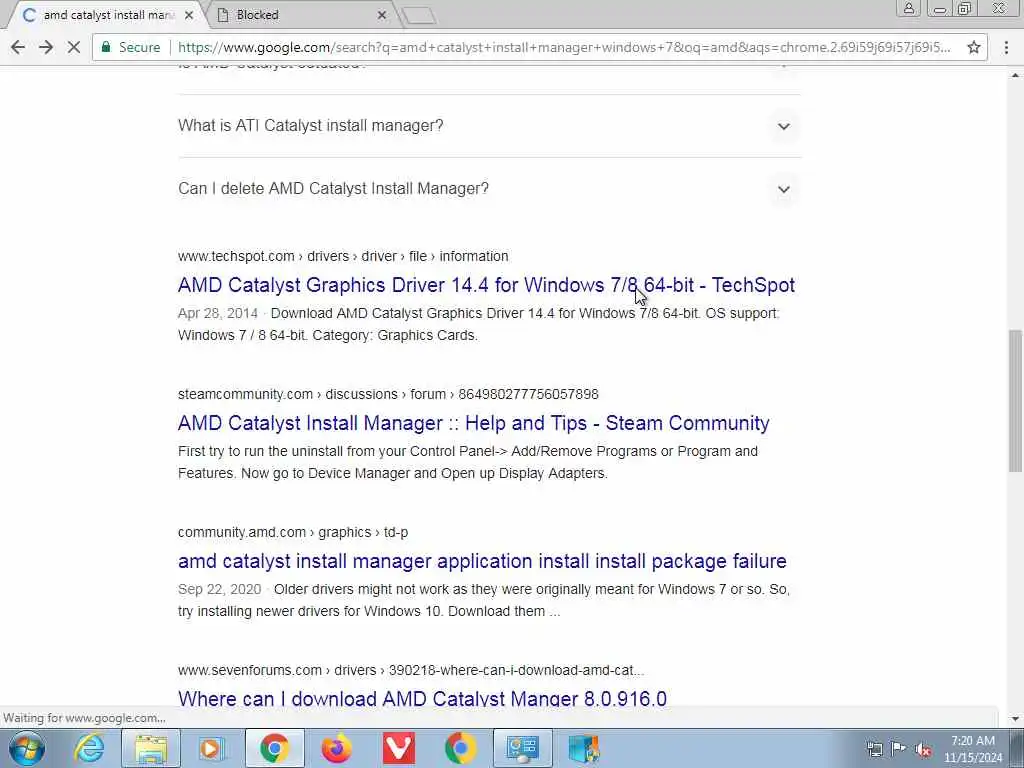This screenshot has height=768, width=1024.
Task: Go back to the previous page
Action: pyautogui.click(x=18, y=47)
